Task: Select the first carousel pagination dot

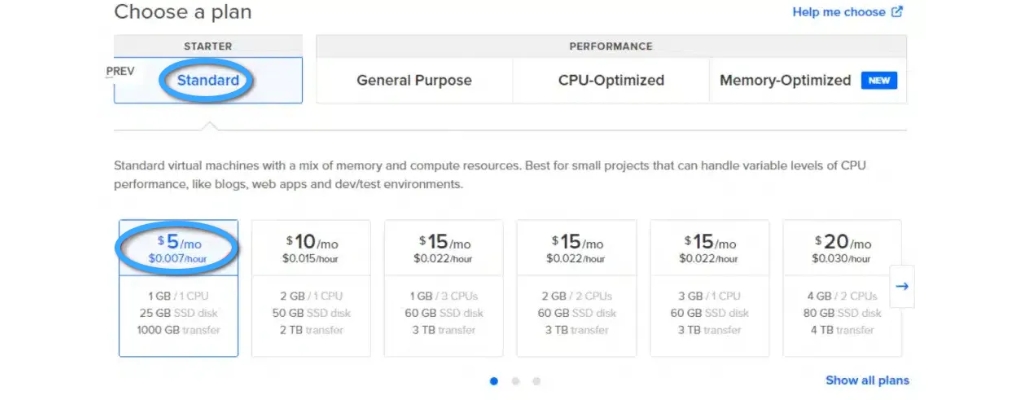Action: pos(494,381)
